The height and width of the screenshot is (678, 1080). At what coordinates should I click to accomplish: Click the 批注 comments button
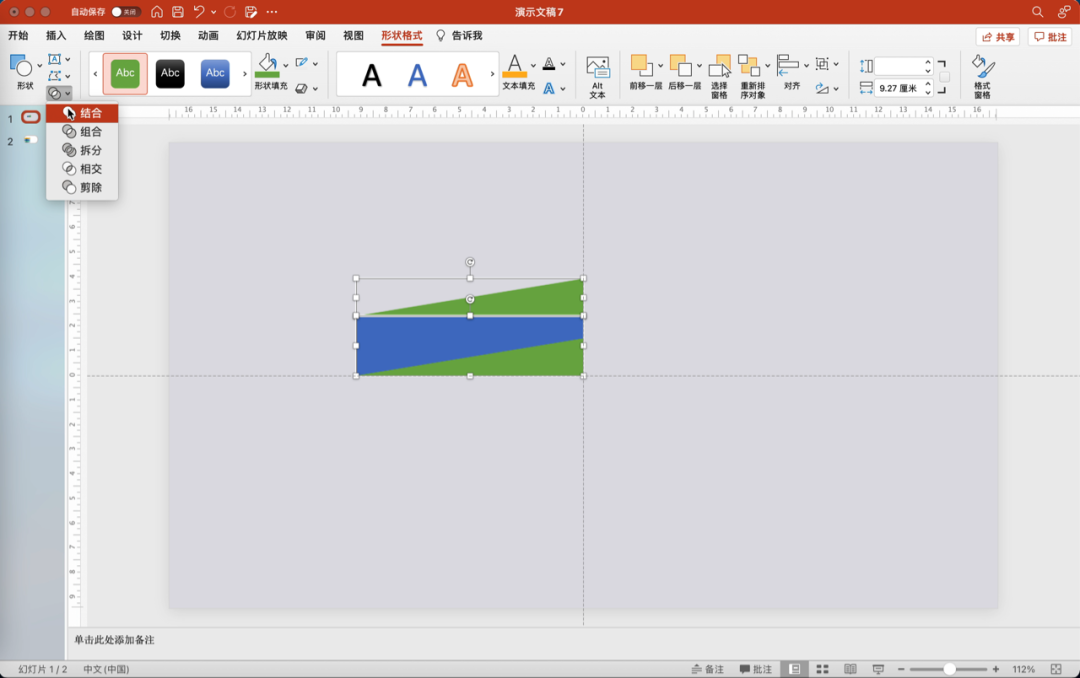(x=1050, y=37)
